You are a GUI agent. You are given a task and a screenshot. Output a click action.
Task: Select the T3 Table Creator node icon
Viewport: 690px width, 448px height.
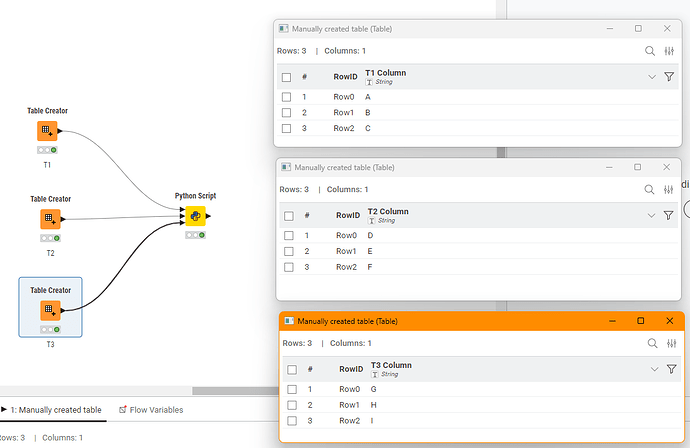(50, 310)
